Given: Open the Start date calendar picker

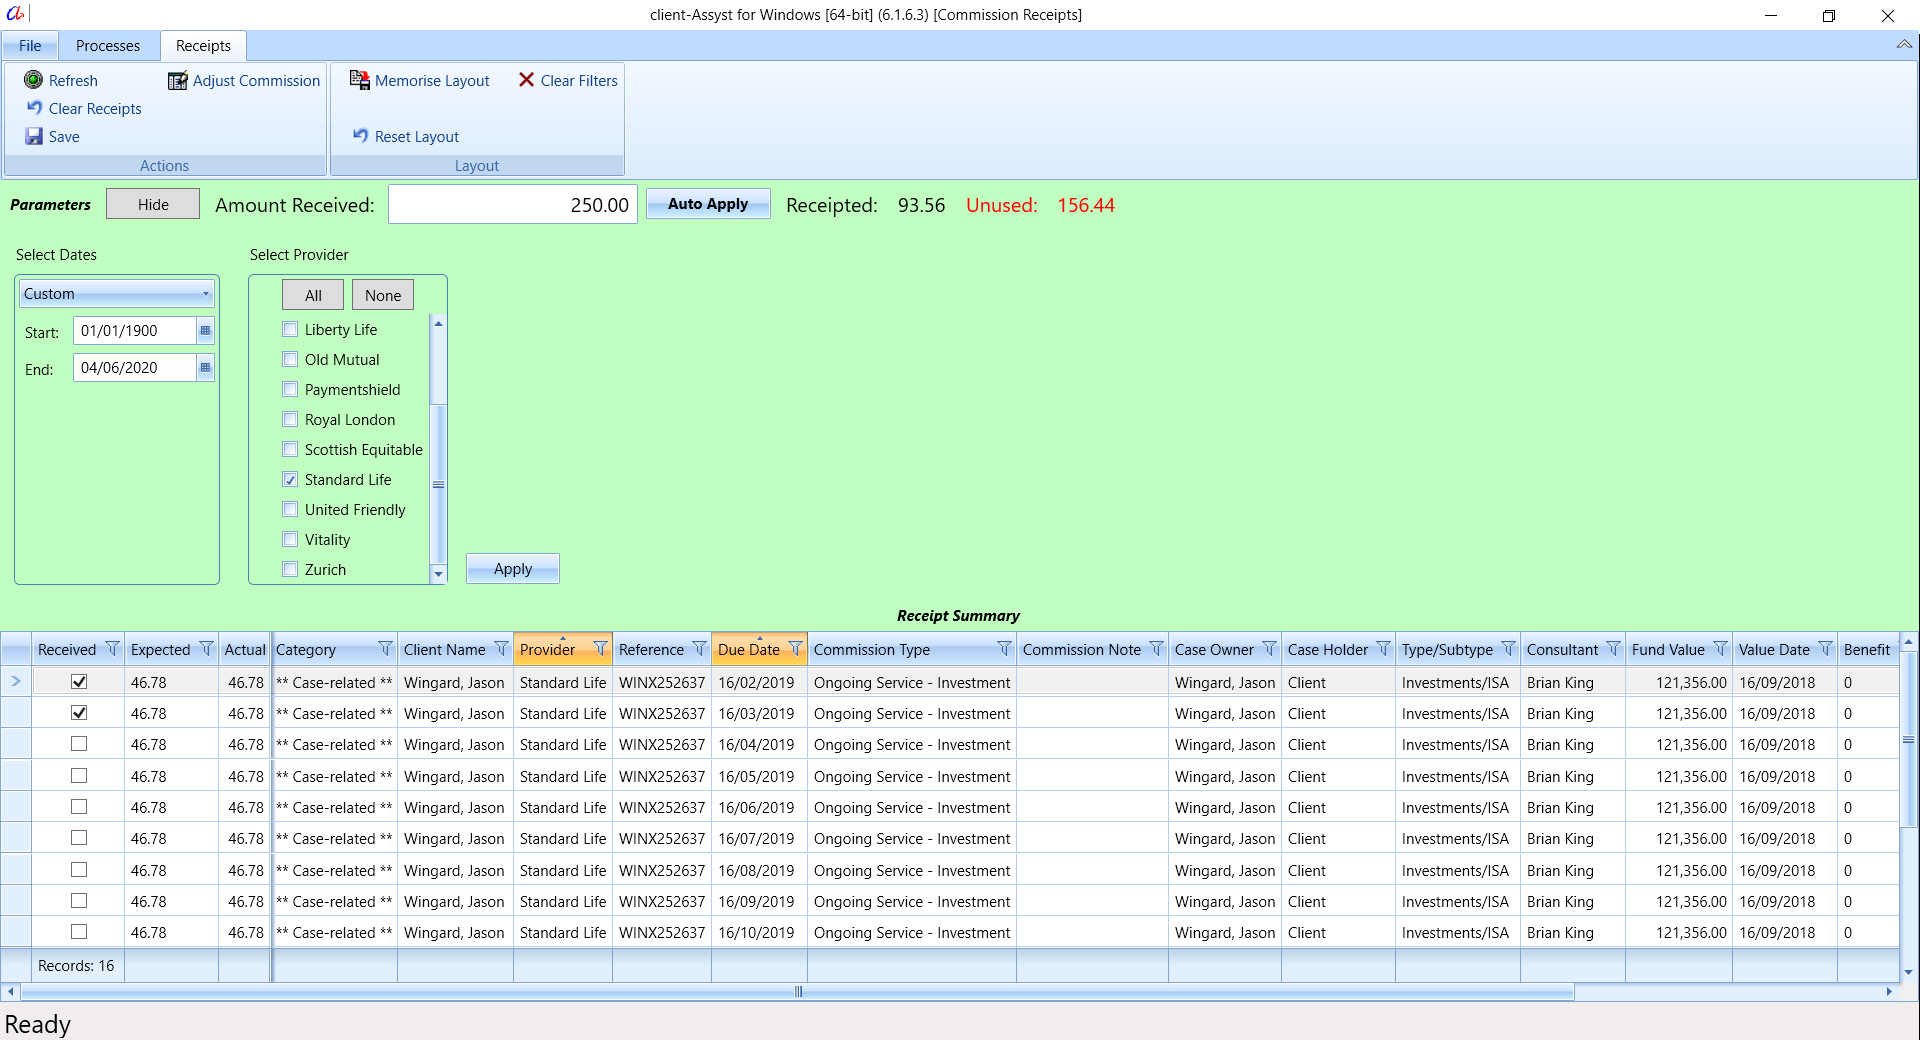Looking at the screenshot, I should 205,331.
